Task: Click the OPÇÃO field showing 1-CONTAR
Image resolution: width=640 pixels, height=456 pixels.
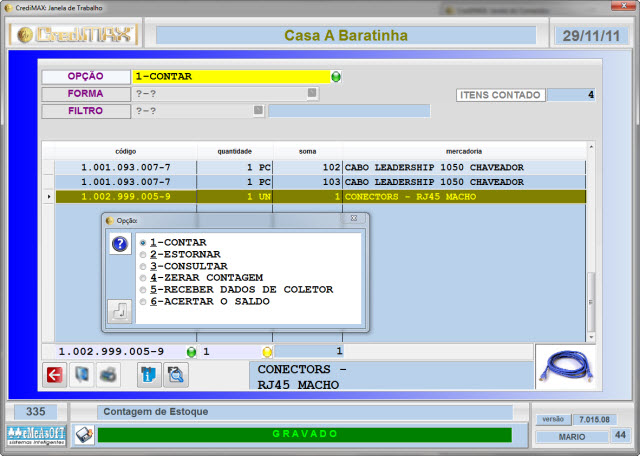Action: point(230,76)
